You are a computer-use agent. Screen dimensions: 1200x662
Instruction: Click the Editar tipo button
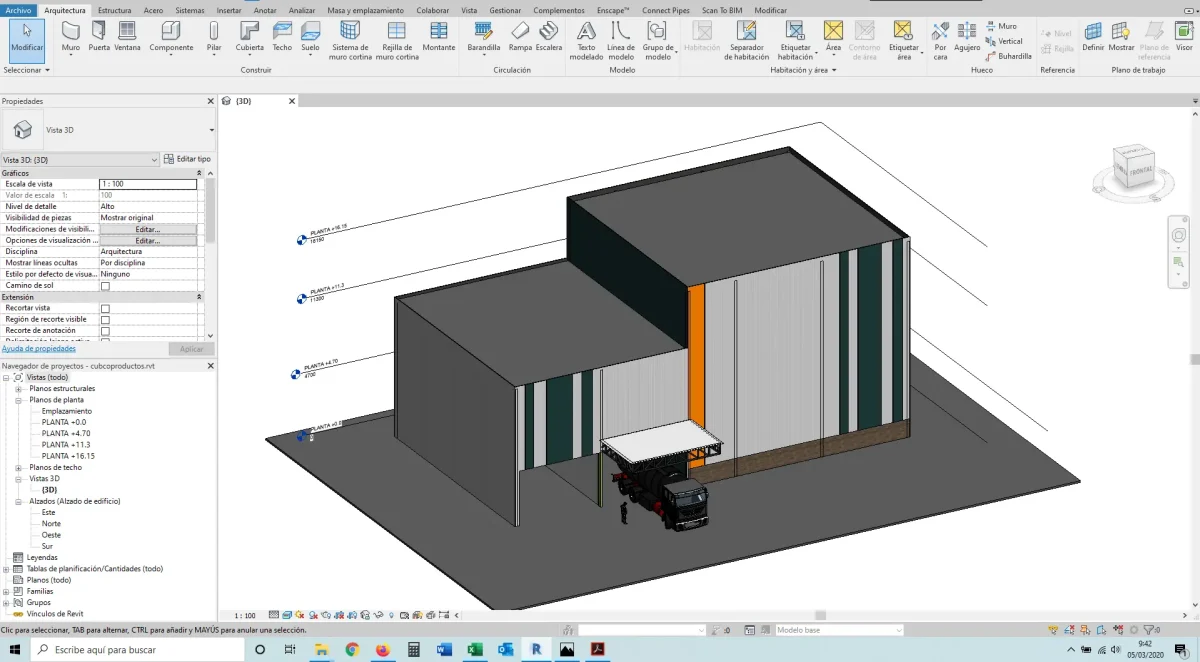click(187, 159)
